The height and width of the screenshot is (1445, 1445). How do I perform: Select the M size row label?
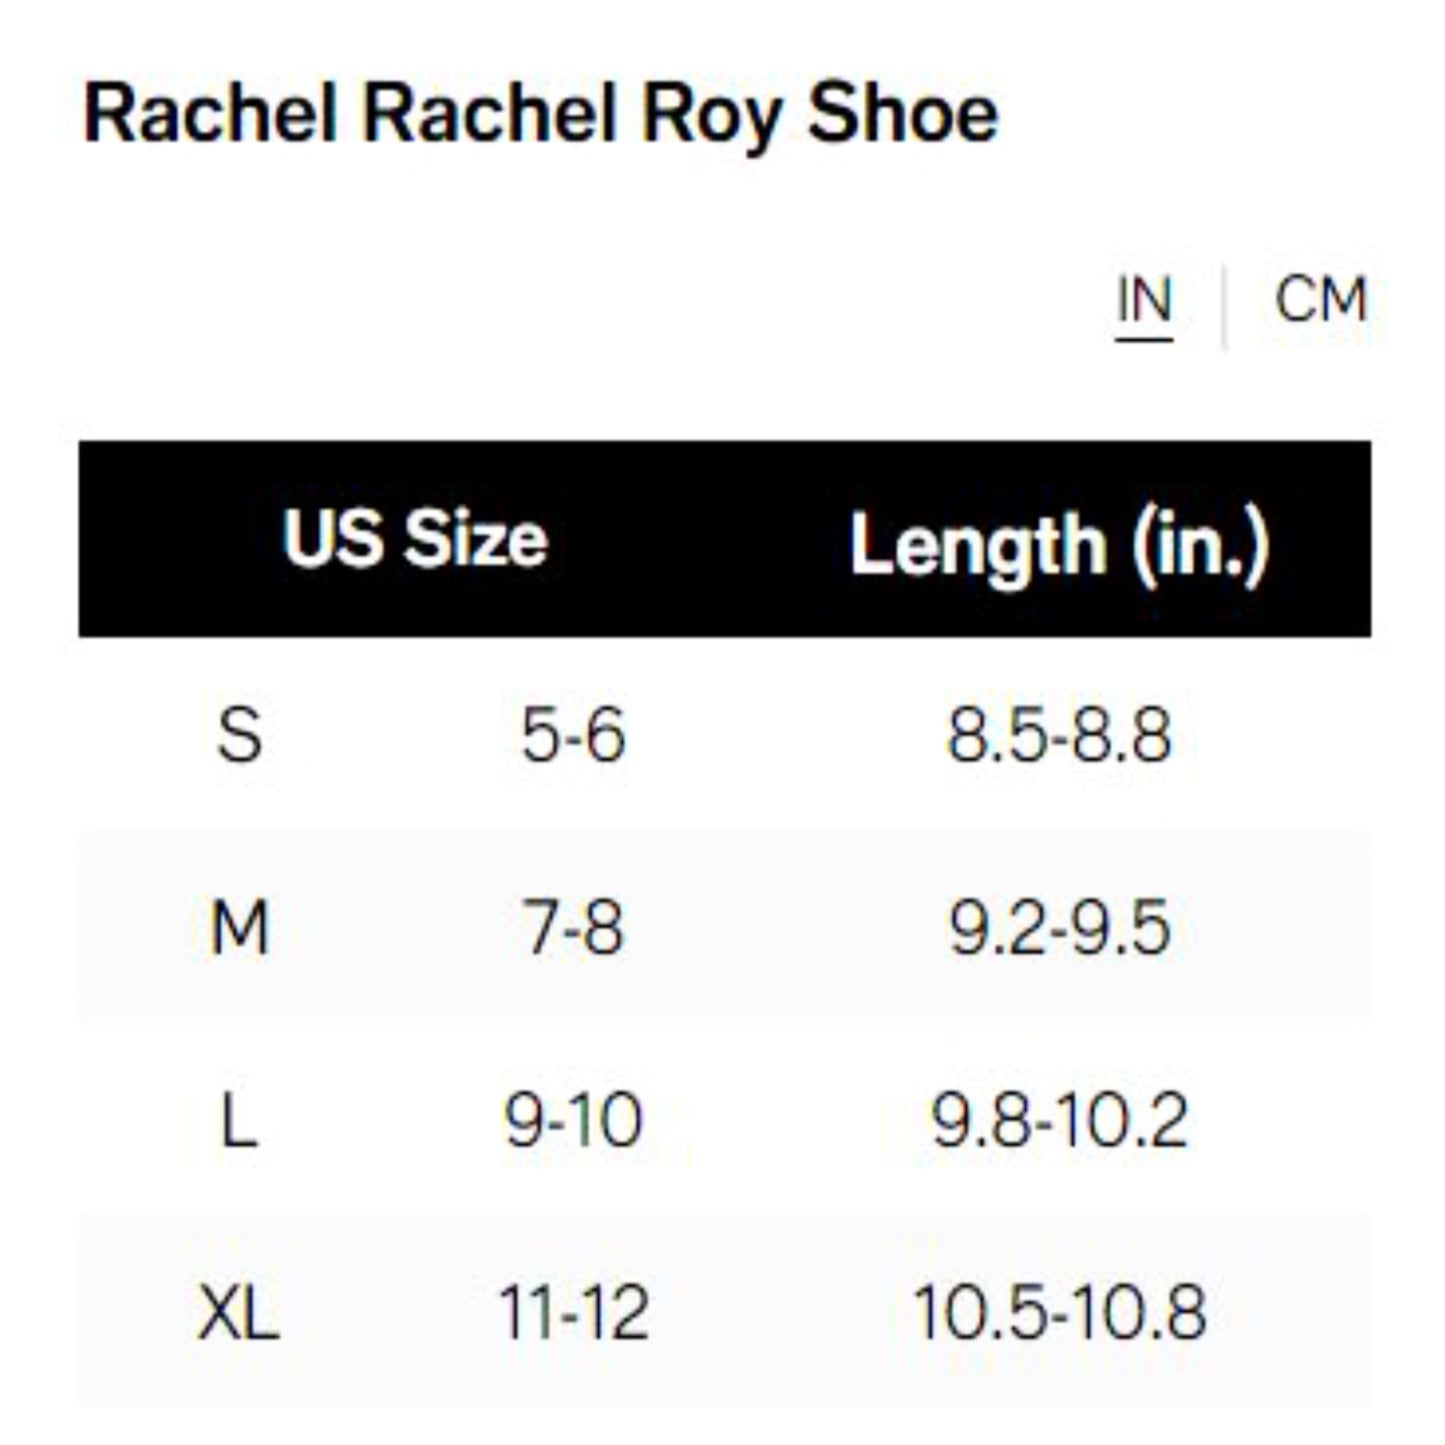click(x=240, y=927)
